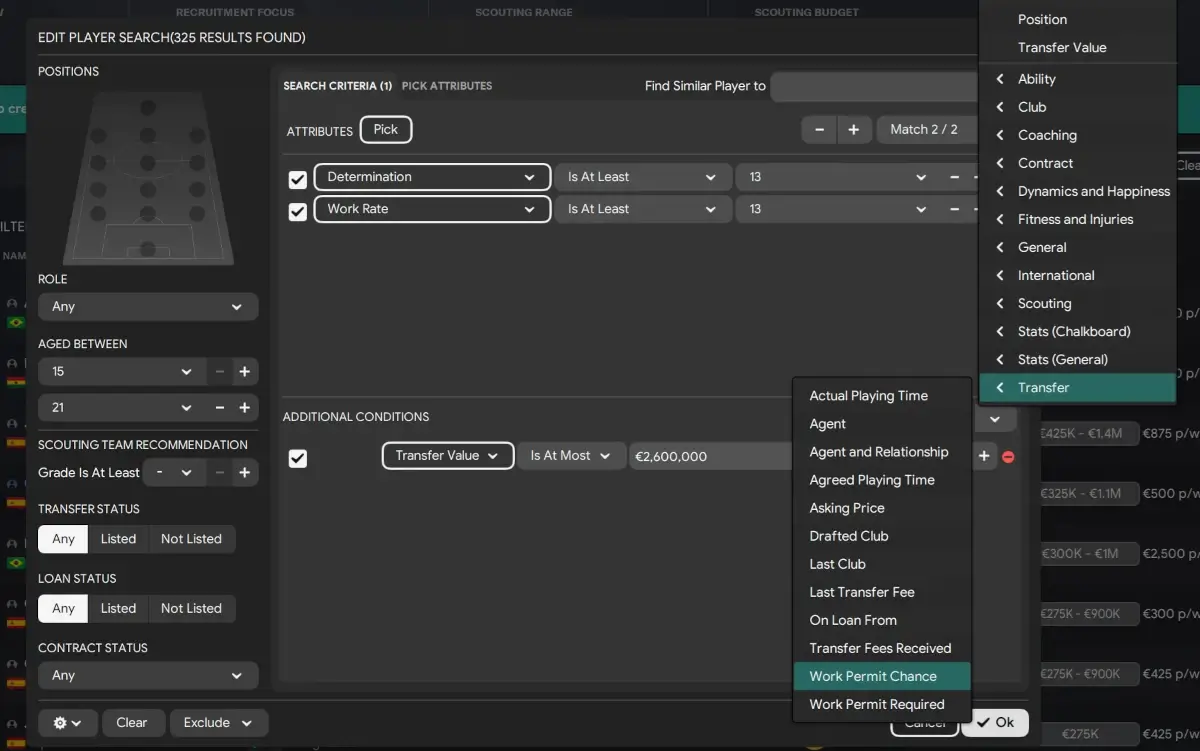Switch to Search Criteria (1) tab
Viewport: 1200px width, 751px height.
338,86
